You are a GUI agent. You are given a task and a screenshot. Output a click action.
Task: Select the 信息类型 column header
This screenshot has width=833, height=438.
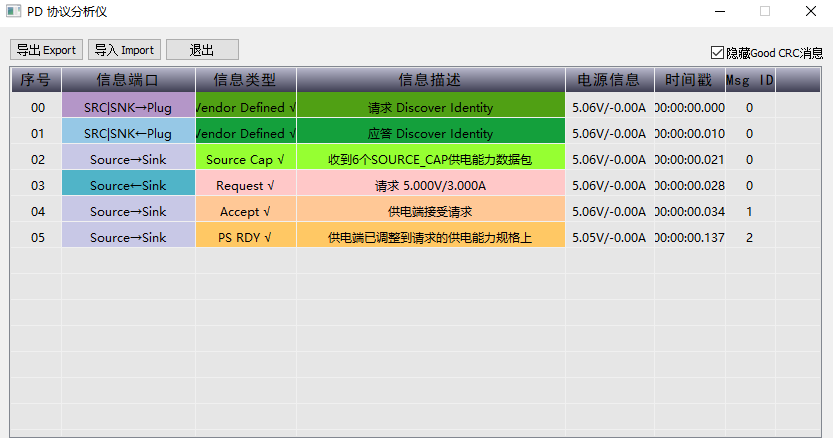[245, 80]
